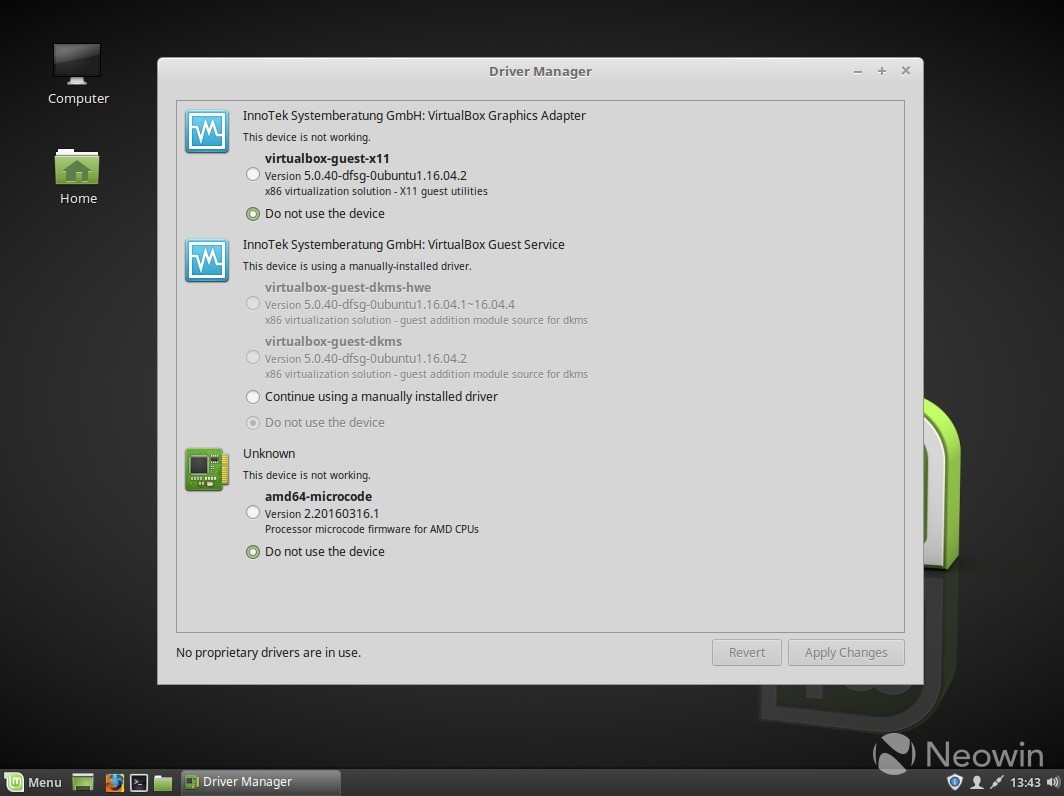This screenshot has width=1064, height=796.
Task: Select Do not use the device for Unknown
Action: coord(252,552)
